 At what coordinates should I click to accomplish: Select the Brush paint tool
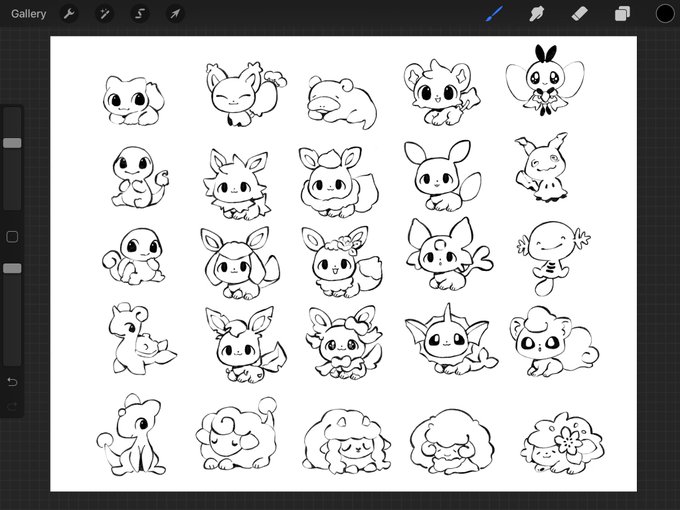tap(494, 13)
